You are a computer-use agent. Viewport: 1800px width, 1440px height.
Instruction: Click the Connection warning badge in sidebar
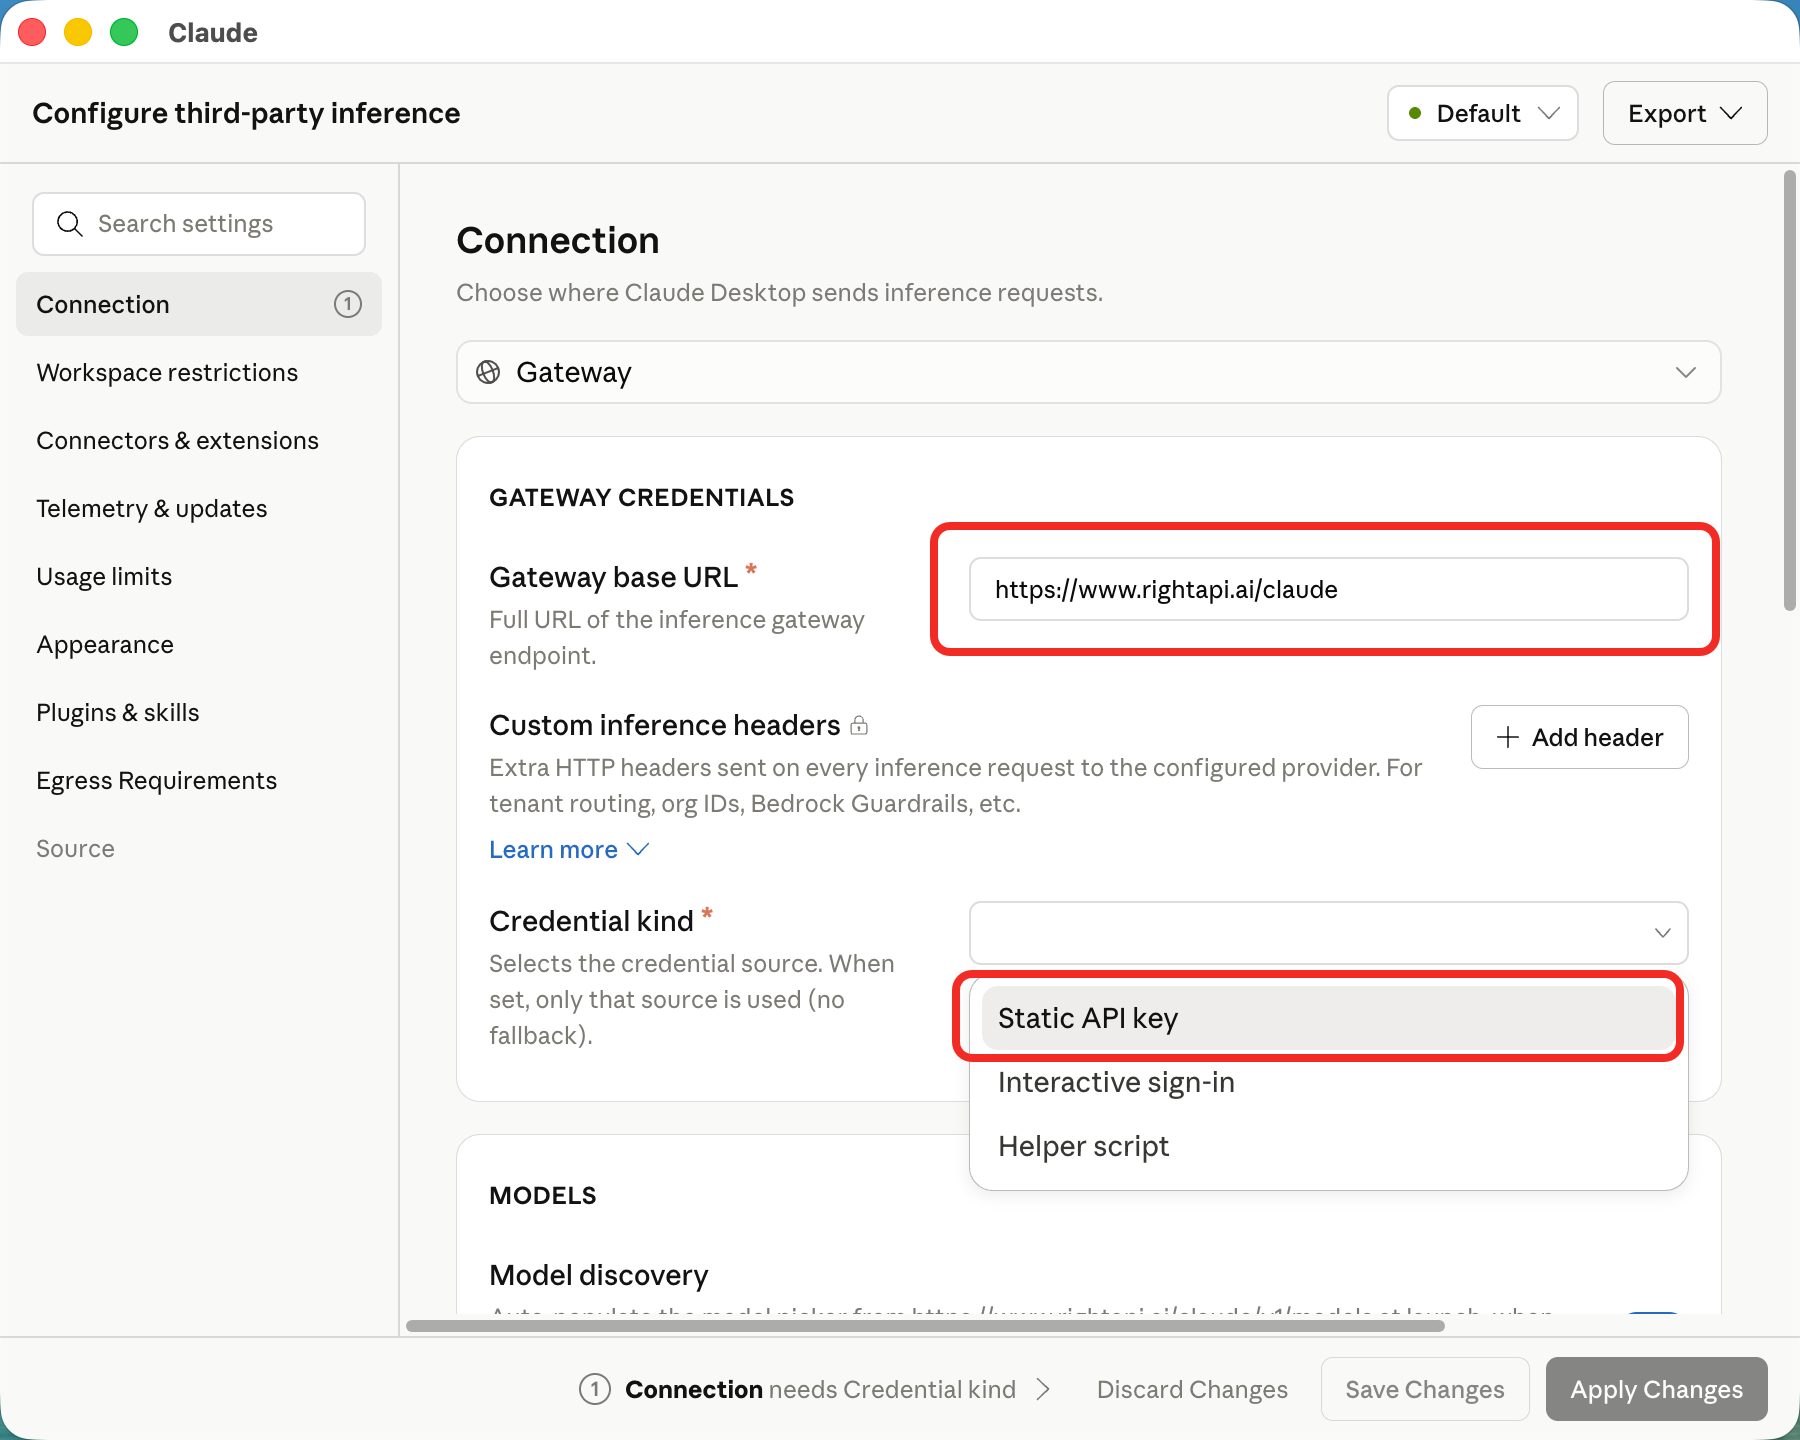[348, 304]
